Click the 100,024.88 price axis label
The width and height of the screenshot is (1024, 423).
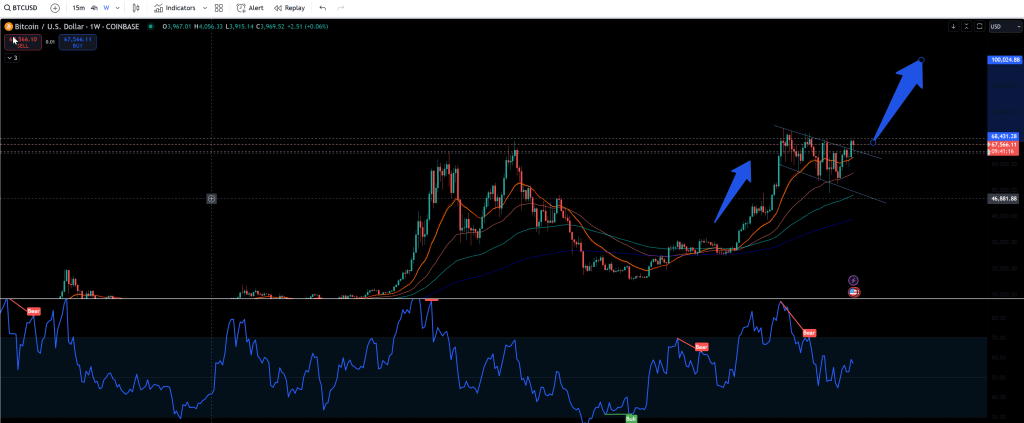(x=1005, y=59)
